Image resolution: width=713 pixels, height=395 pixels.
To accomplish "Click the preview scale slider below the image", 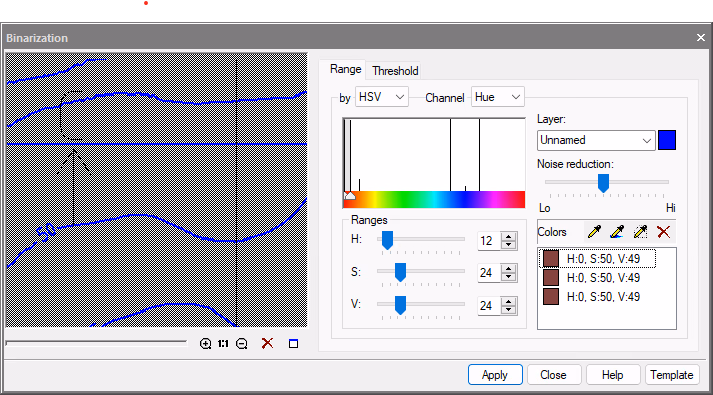I will tap(96, 342).
